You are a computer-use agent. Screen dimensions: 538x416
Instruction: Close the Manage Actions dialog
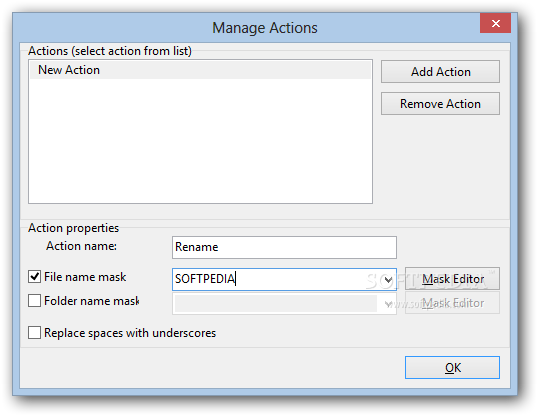(495, 23)
